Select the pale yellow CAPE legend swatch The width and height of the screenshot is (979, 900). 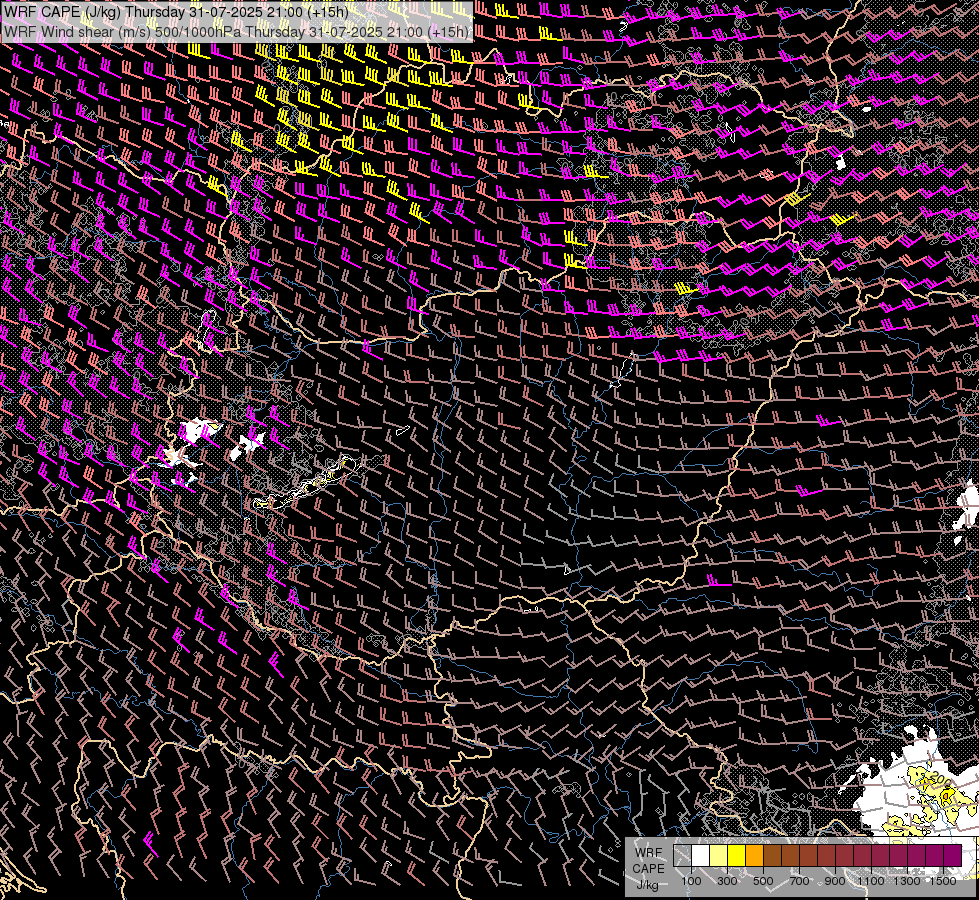pos(719,855)
